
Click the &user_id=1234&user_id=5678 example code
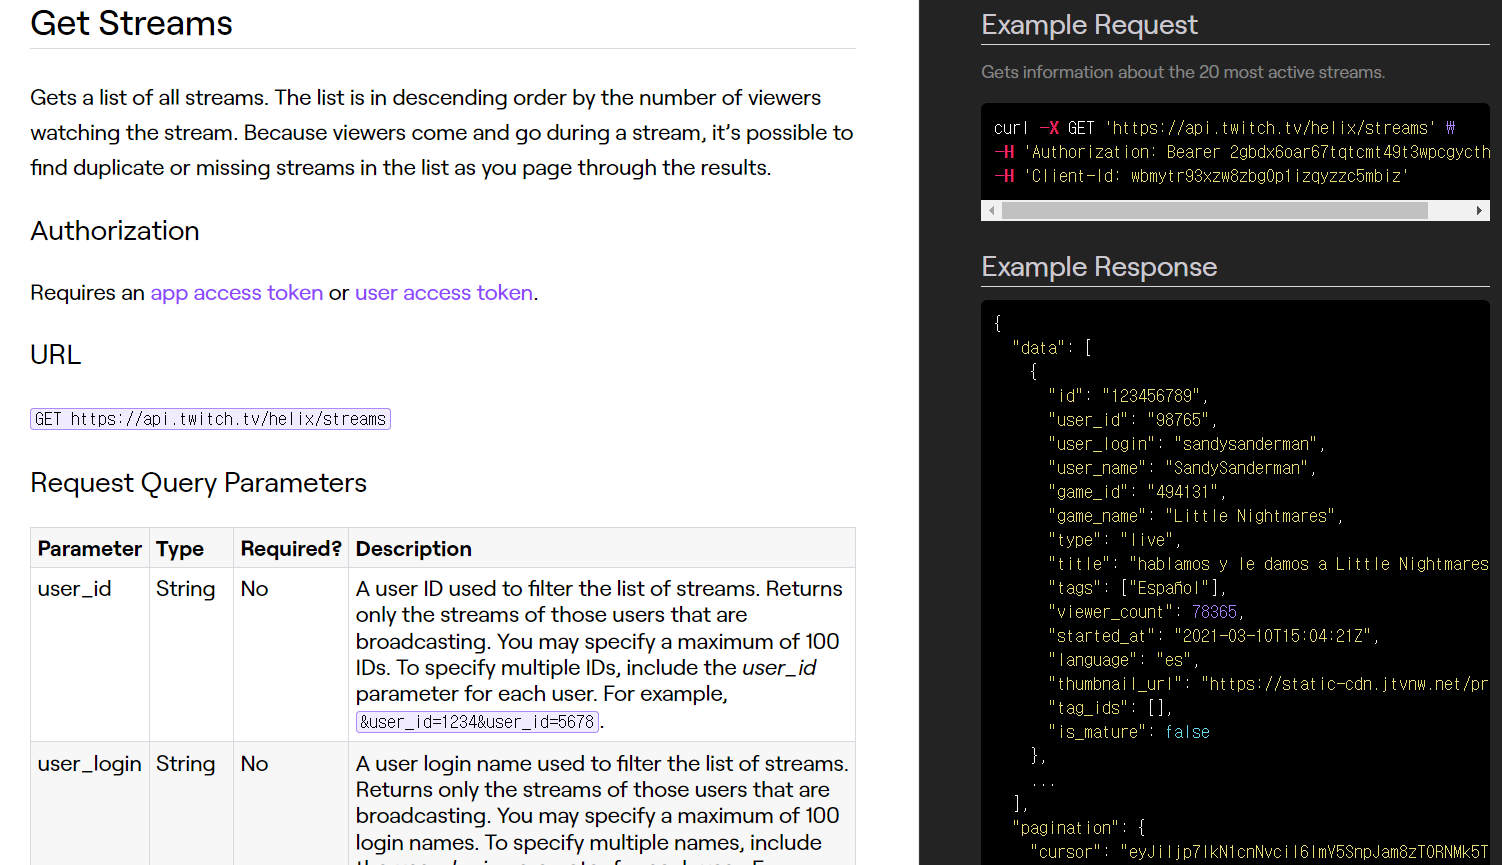(477, 722)
